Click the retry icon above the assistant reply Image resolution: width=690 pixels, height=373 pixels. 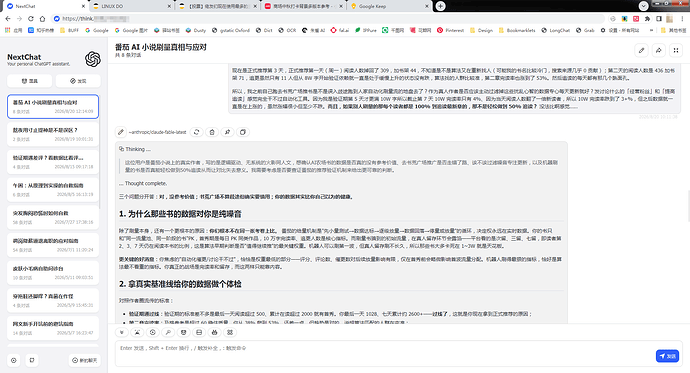click(197, 132)
